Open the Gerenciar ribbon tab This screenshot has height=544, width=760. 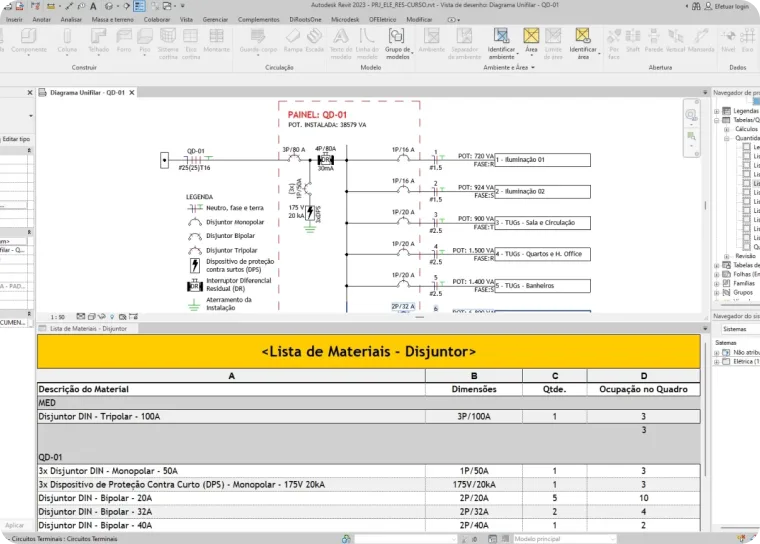215,19
